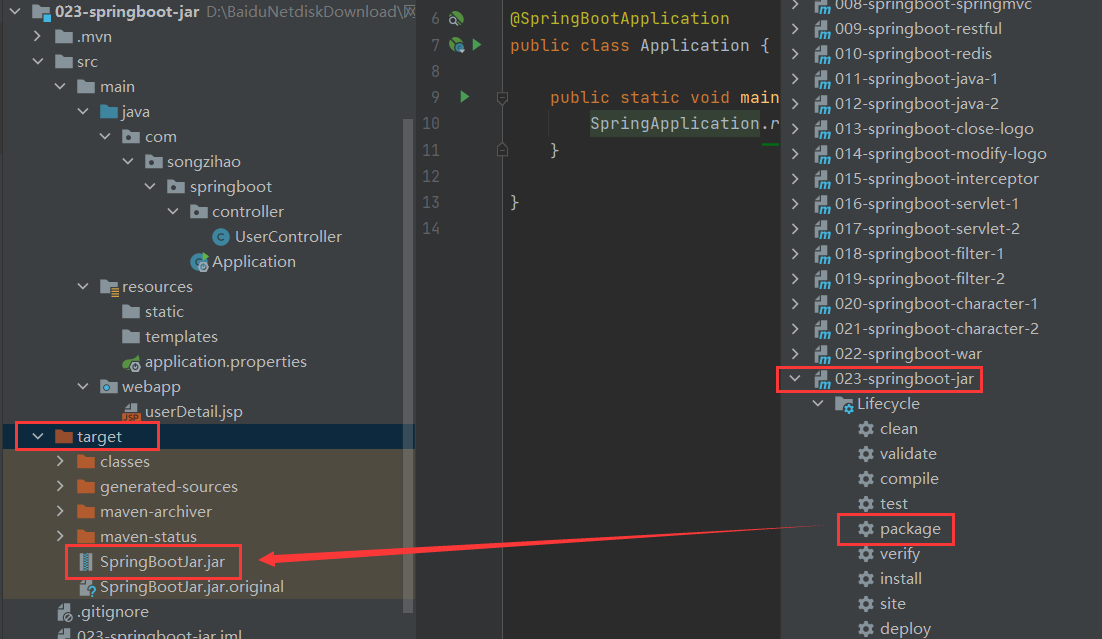The height and width of the screenshot is (639, 1102).
Task: Open userDetail.jsp file
Action: [x=193, y=412]
